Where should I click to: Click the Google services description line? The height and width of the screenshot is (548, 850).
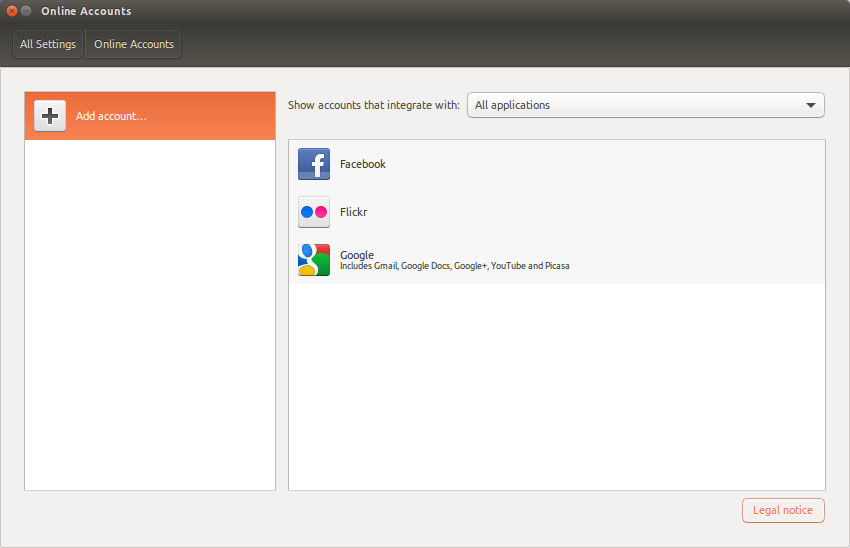coord(454,266)
